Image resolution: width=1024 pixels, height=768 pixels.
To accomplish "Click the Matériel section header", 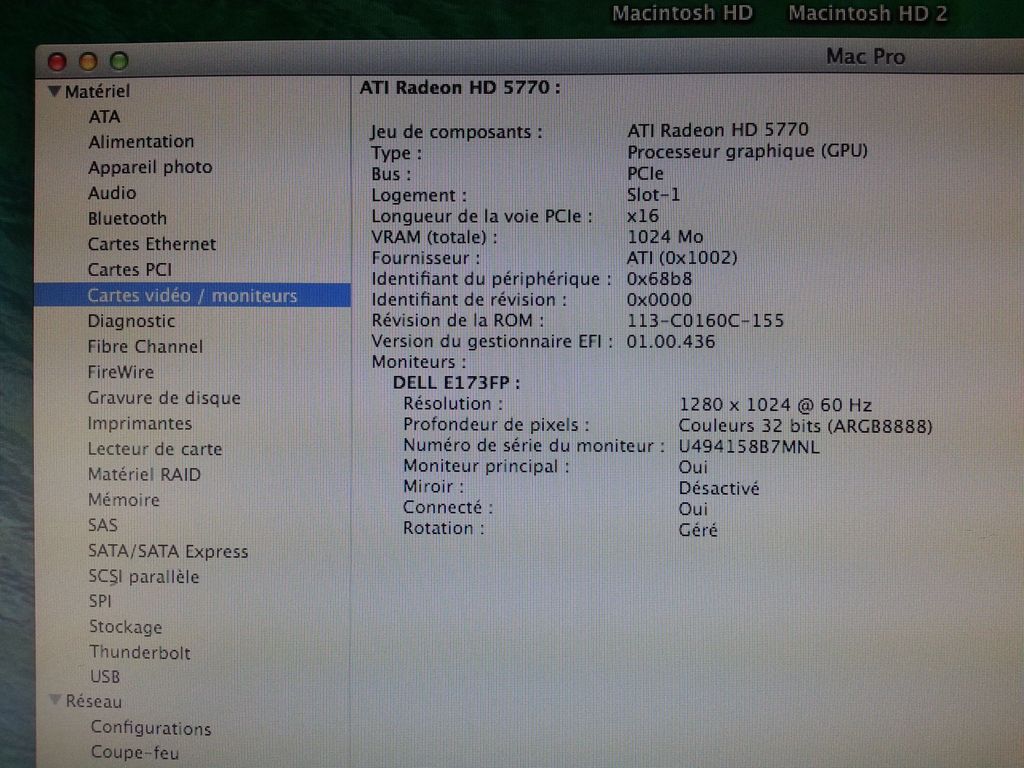I will point(97,91).
